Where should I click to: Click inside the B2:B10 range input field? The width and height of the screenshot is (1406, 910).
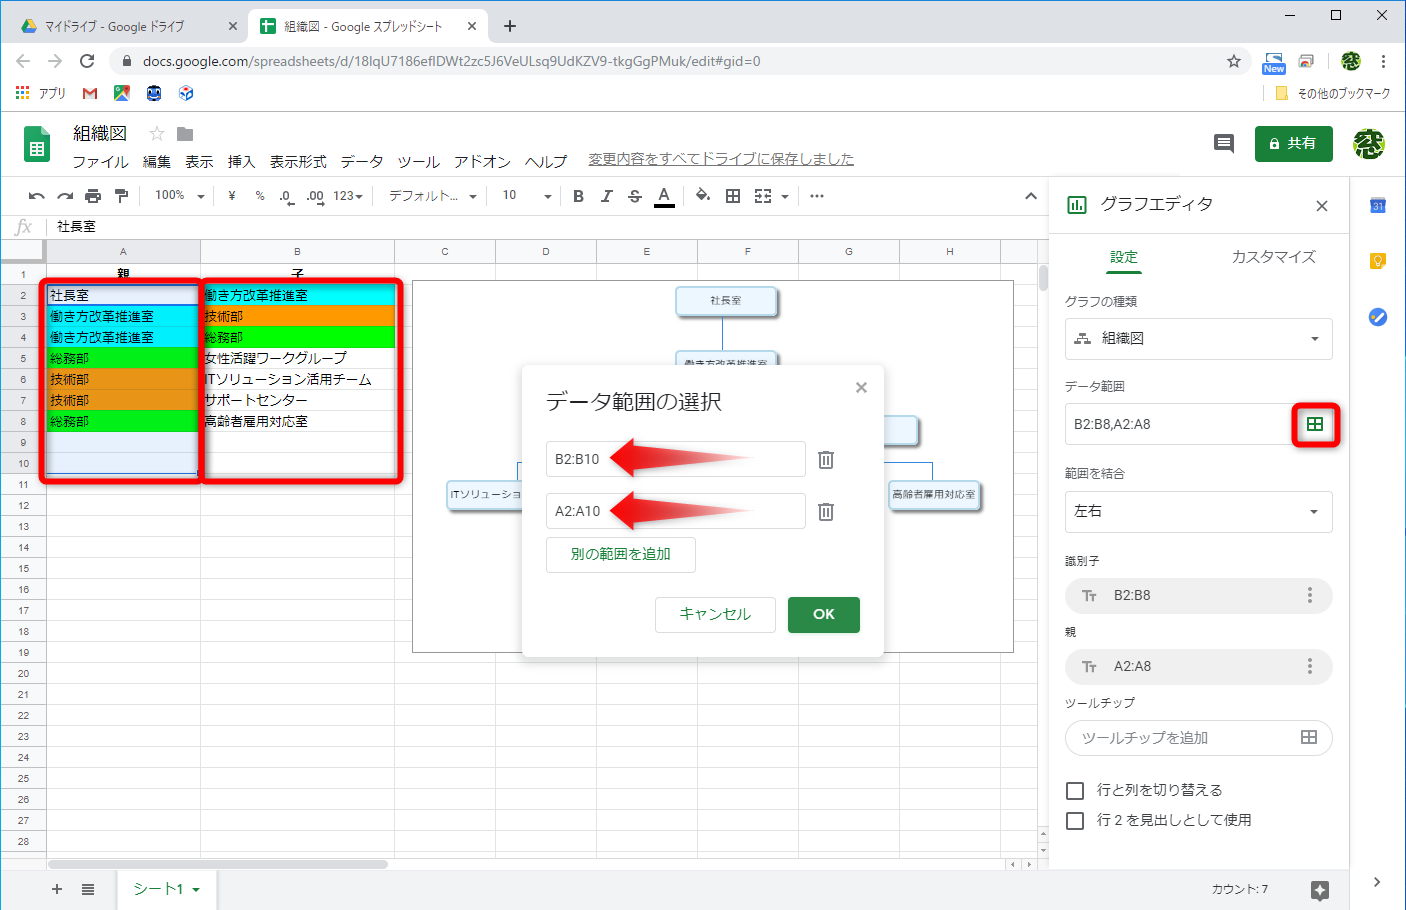coord(675,459)
